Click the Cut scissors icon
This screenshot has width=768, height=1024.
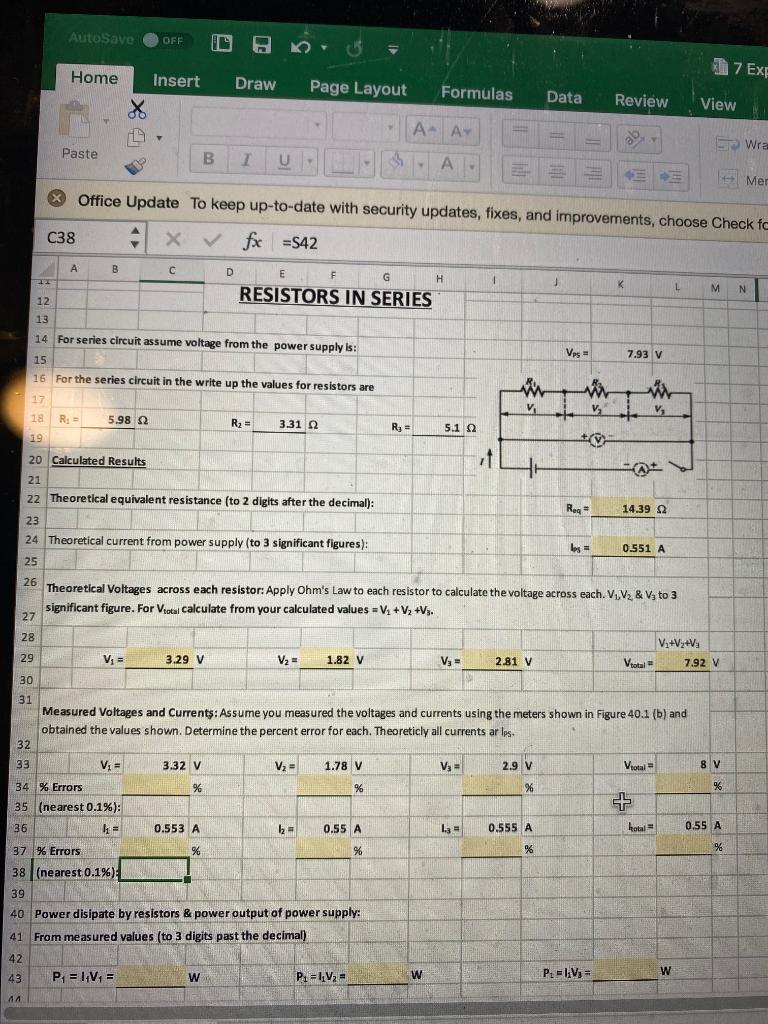pyautogui.click(x=136, y=110)
